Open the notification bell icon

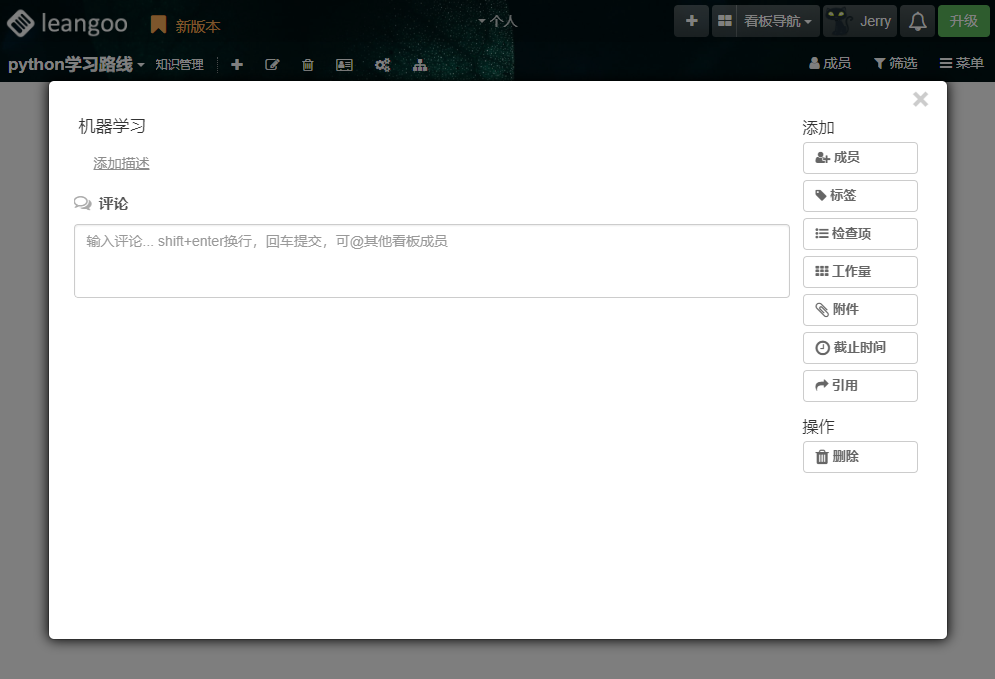[917, 21]
